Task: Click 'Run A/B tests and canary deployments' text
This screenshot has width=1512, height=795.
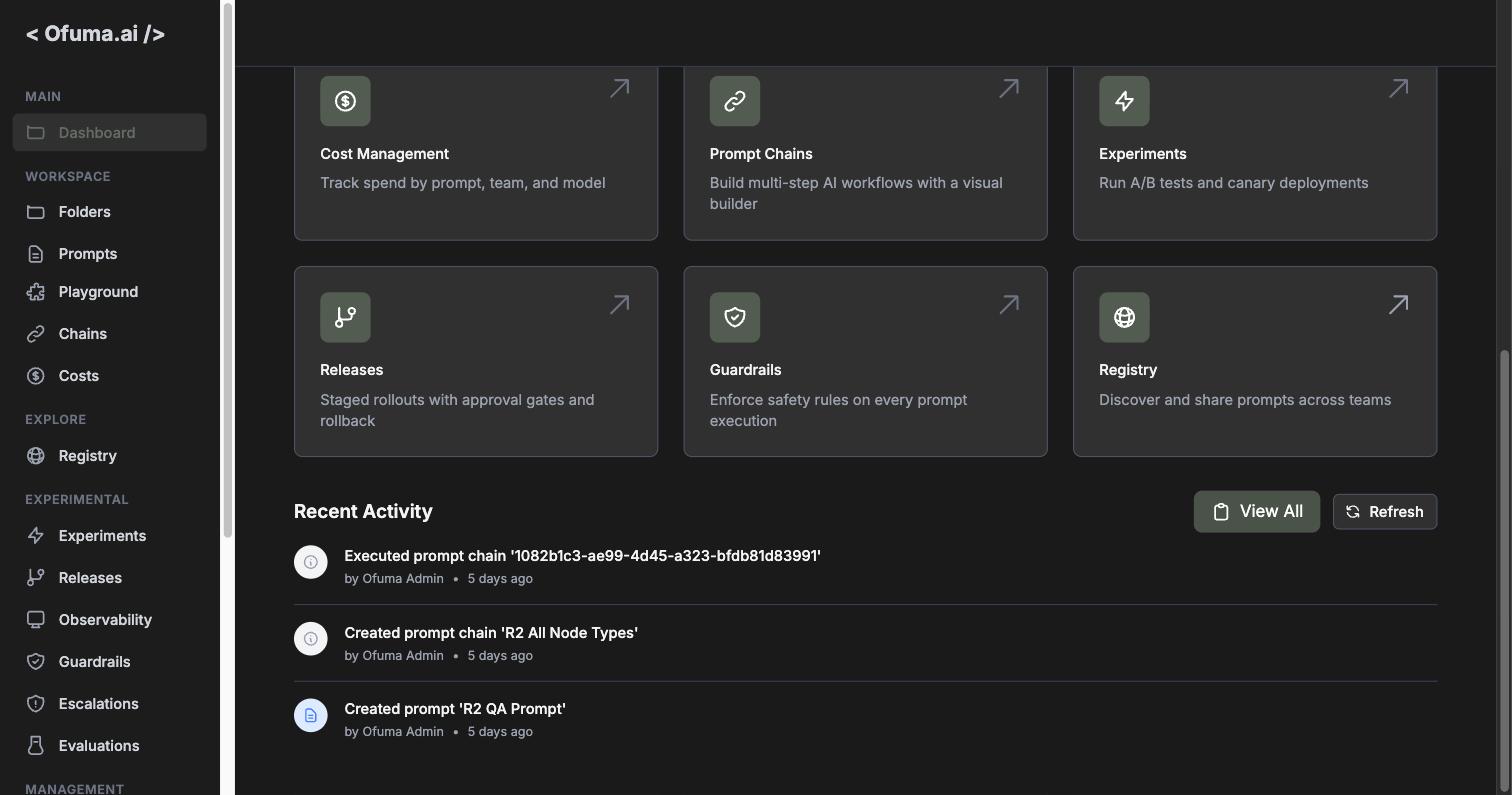Action: 1233,183
